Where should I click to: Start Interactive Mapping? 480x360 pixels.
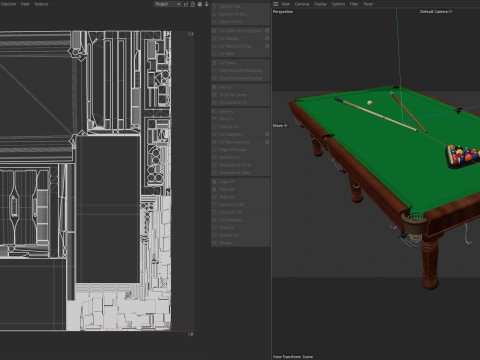240,70
